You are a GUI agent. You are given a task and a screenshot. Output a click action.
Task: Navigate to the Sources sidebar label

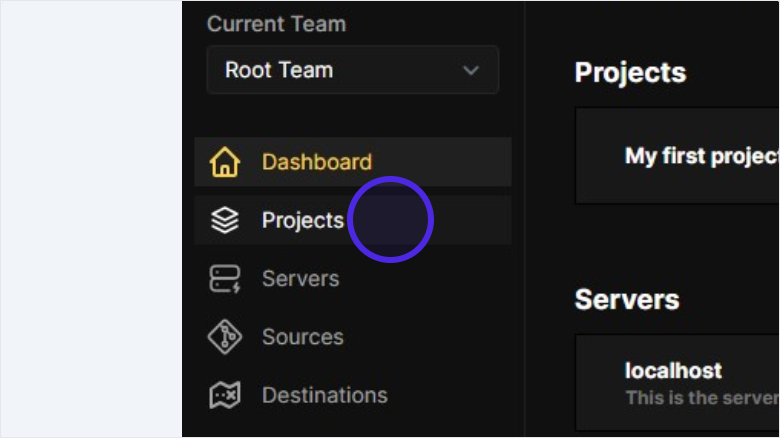[302, 337]
